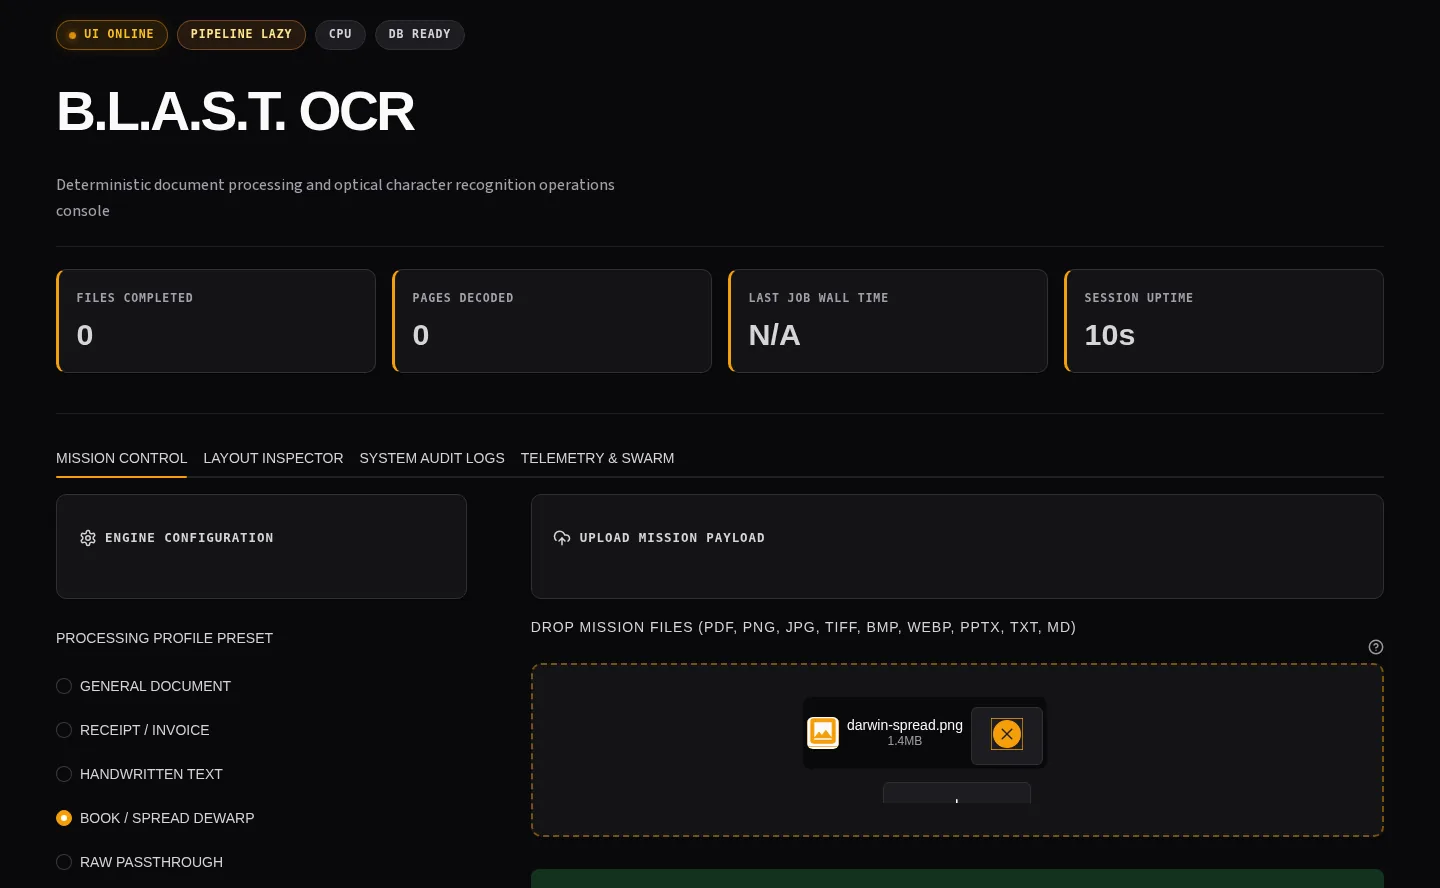Image resolution: width=1440 pixels, height=888 pixels.
Task: Click the B.L.A.S.T. OCR title
Action: click(x=235, y=111)
